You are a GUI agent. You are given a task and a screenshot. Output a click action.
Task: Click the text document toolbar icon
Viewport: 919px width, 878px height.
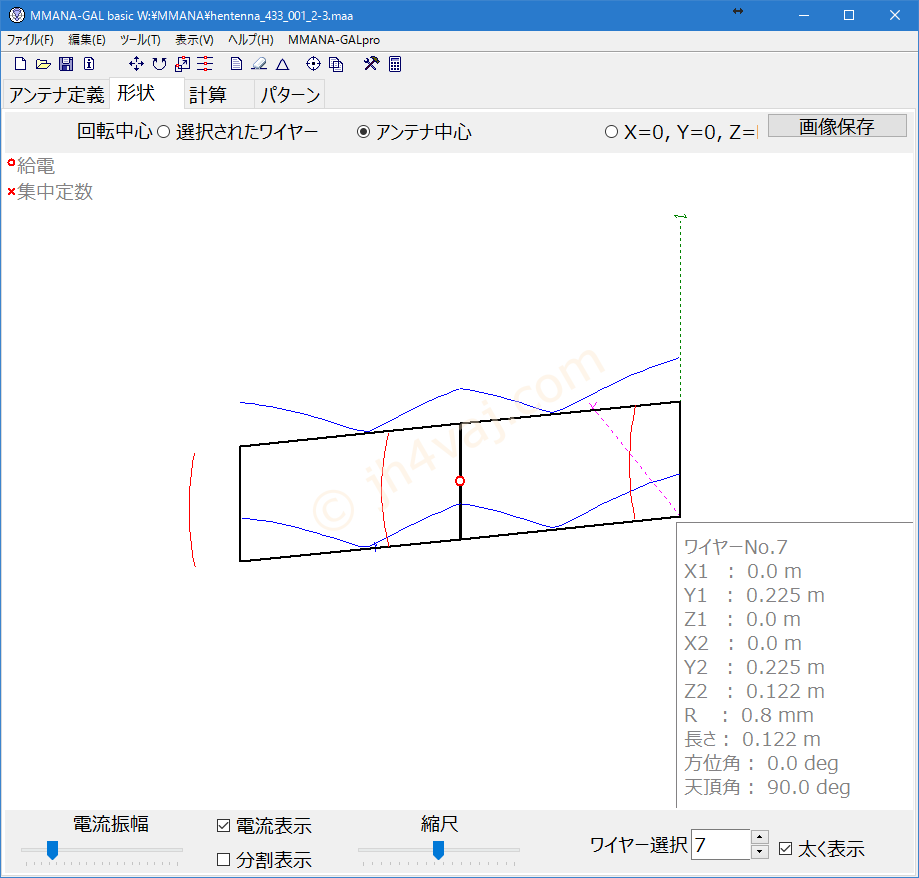(x=236, y=64)
